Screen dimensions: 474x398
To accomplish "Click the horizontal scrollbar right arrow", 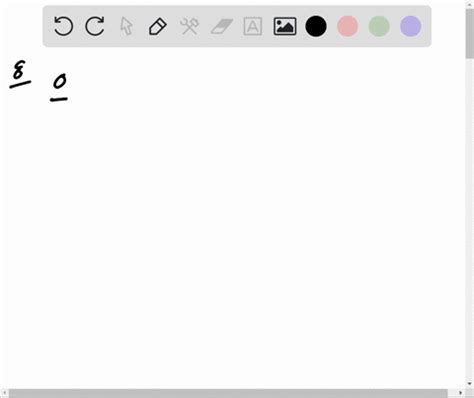I will point(460,393).
